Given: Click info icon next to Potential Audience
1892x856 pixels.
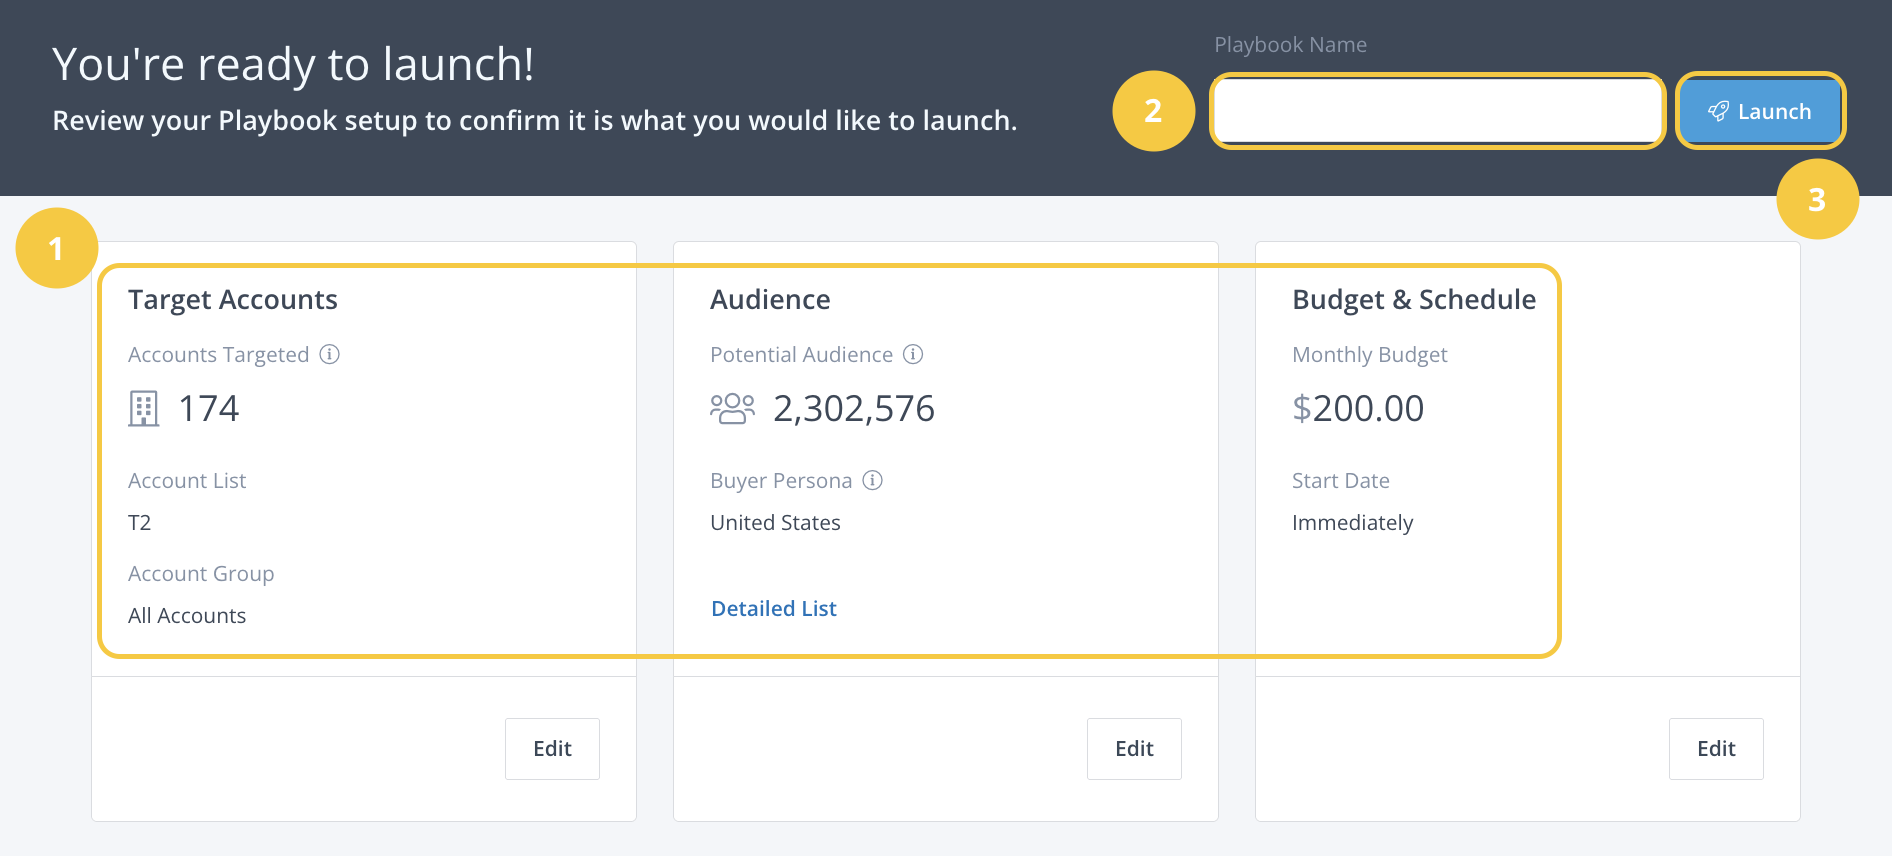Looking at the screenshot, I should (913, 354).
